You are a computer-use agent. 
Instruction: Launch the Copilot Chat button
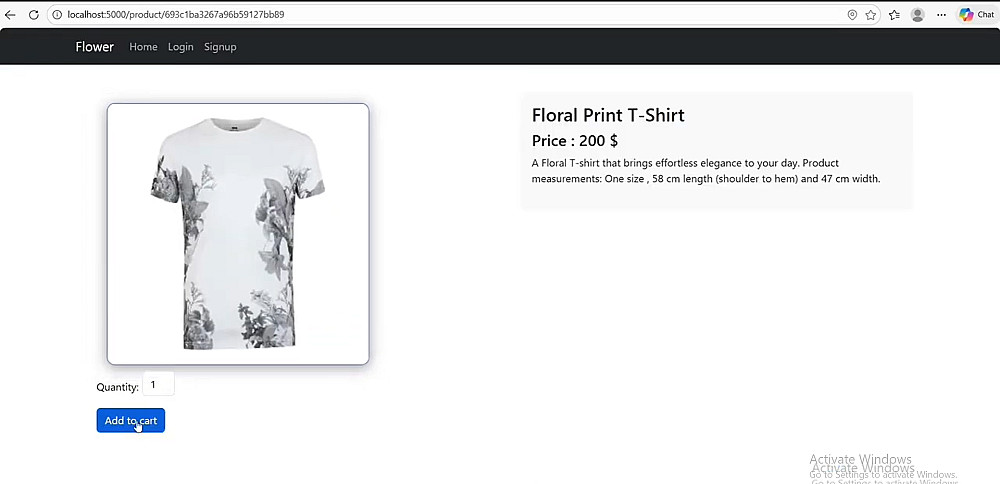(x=976, y=15)
